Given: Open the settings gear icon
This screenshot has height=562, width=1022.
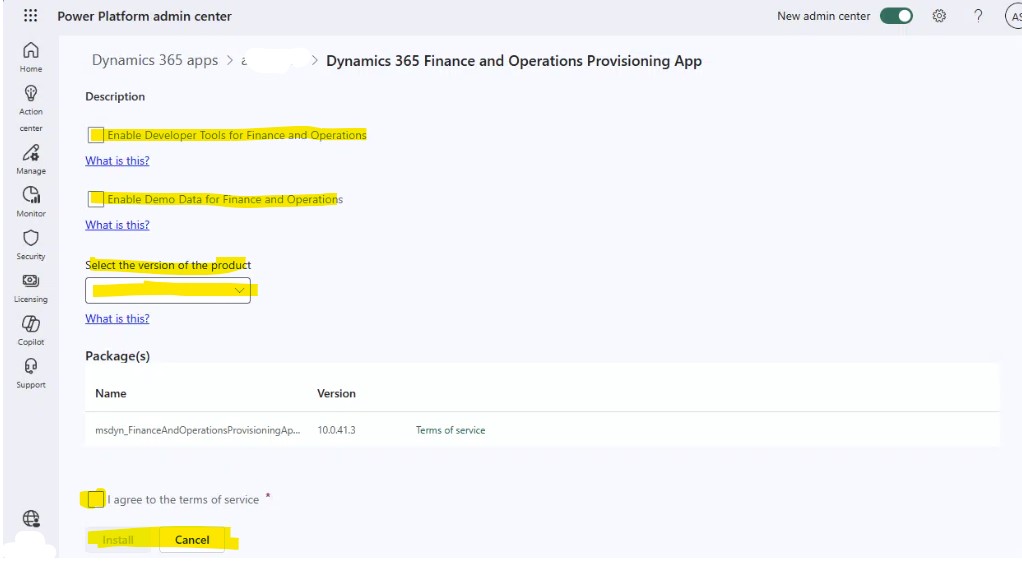Looking at the screenshot, I should (939, 16).
